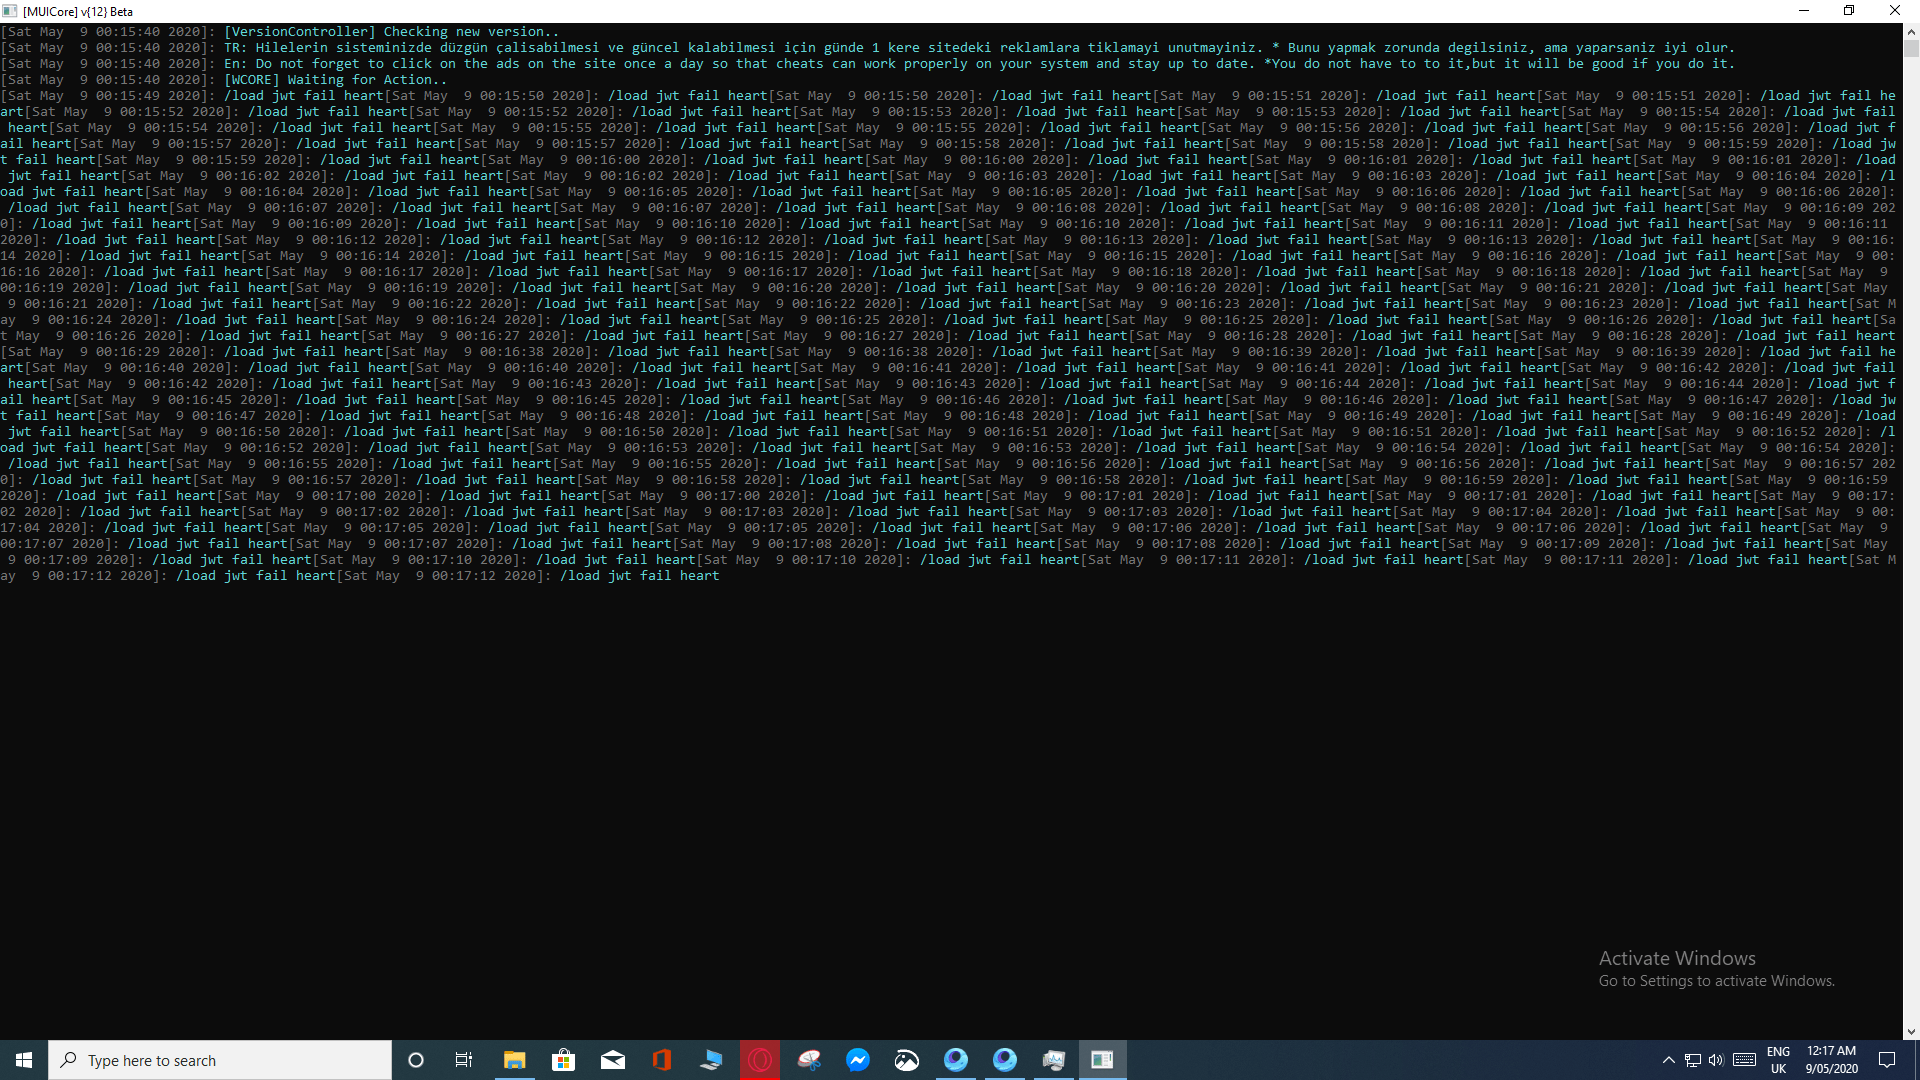Change the ENG UK input language
The image size is (1920, 1080).
[x=1778, y=1060]
